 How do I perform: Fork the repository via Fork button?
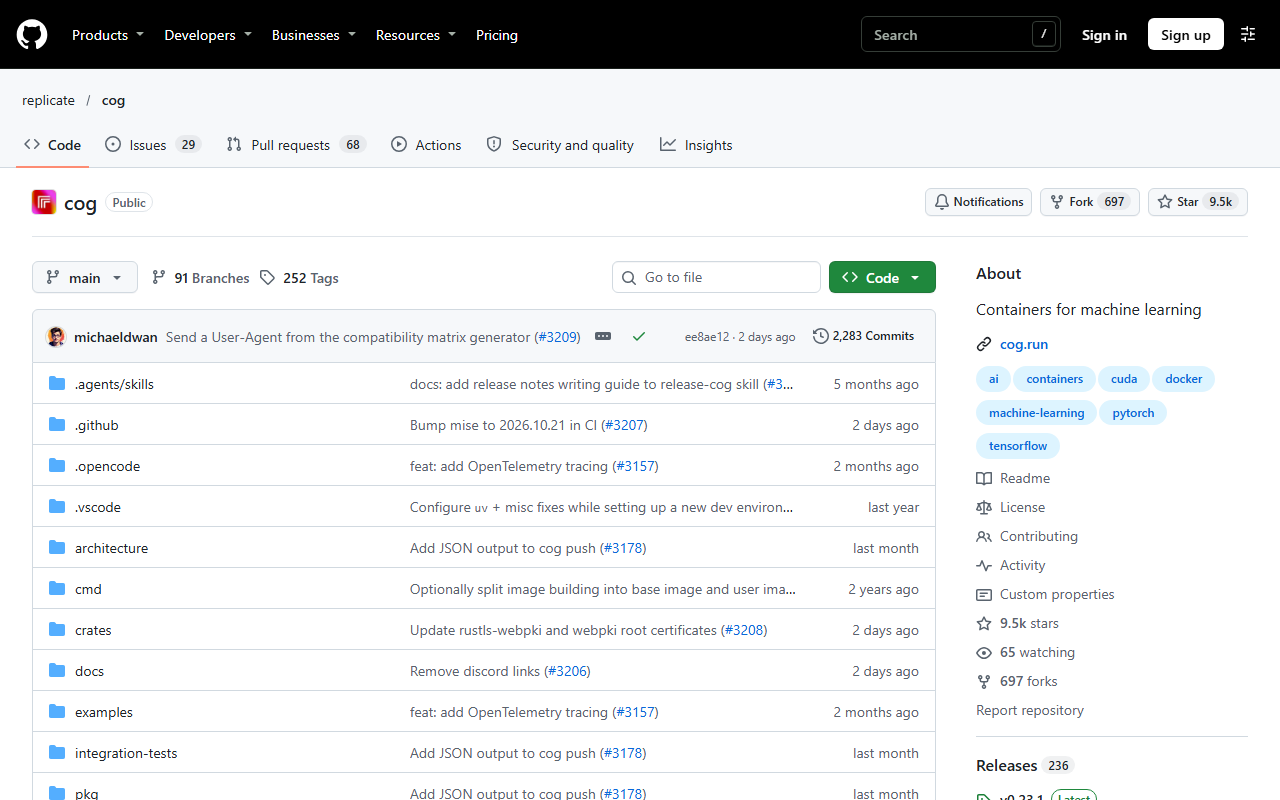(x=1090, y=202)
